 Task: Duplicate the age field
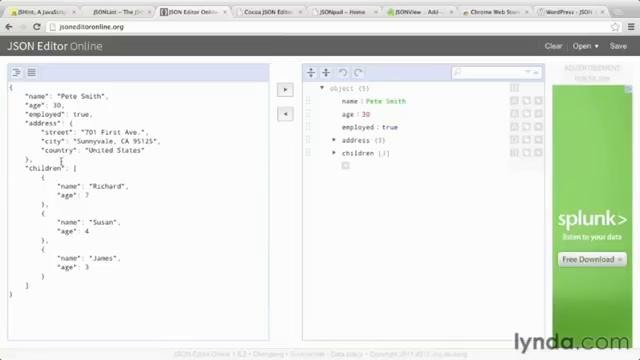coord(527,114)
